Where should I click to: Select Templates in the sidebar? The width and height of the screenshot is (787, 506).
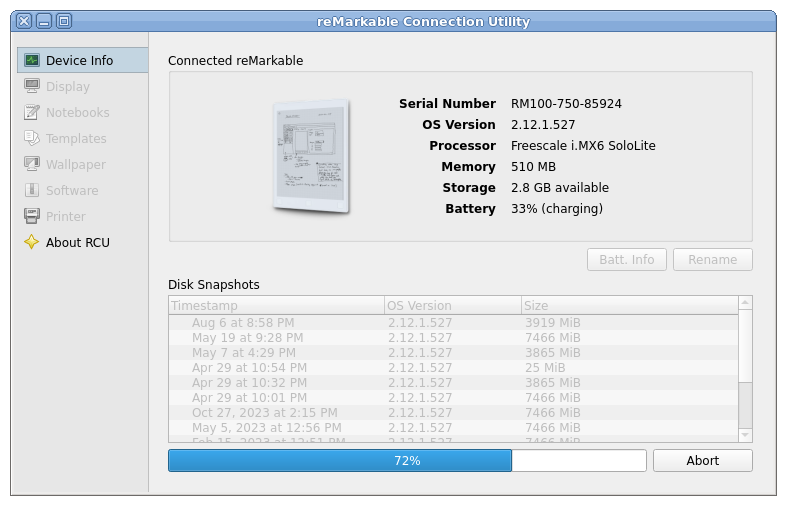pyautogui.click(x=83, y=139)
